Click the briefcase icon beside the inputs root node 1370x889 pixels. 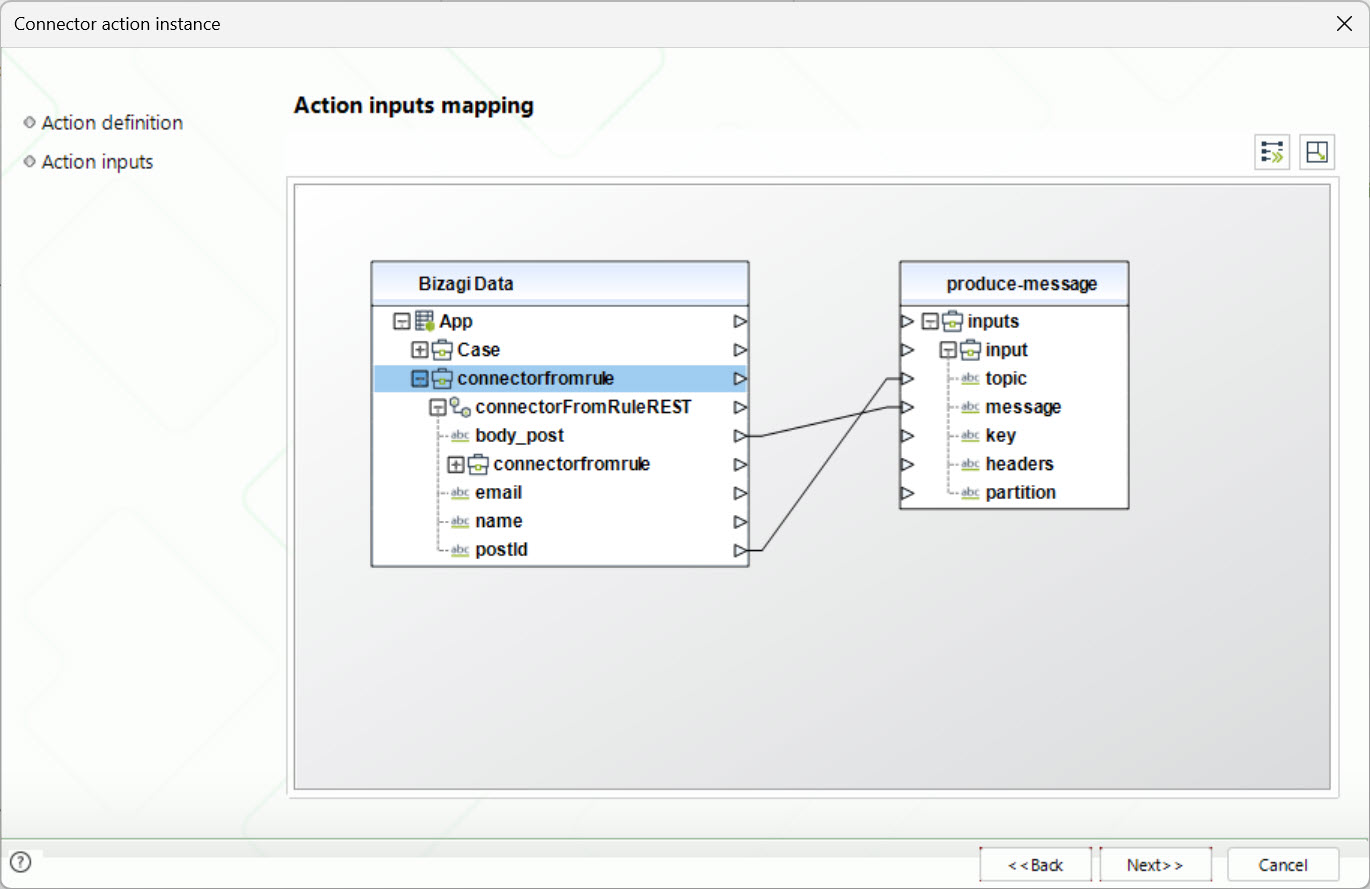[952, 321]
